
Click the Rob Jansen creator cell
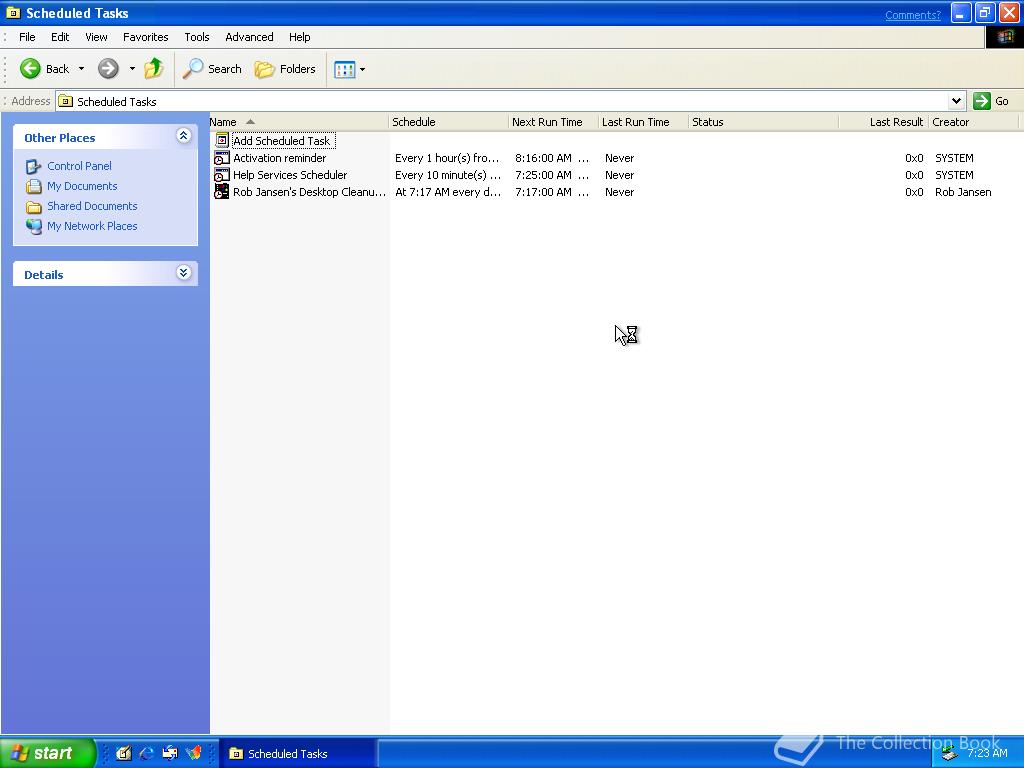[x=963, y=192]
